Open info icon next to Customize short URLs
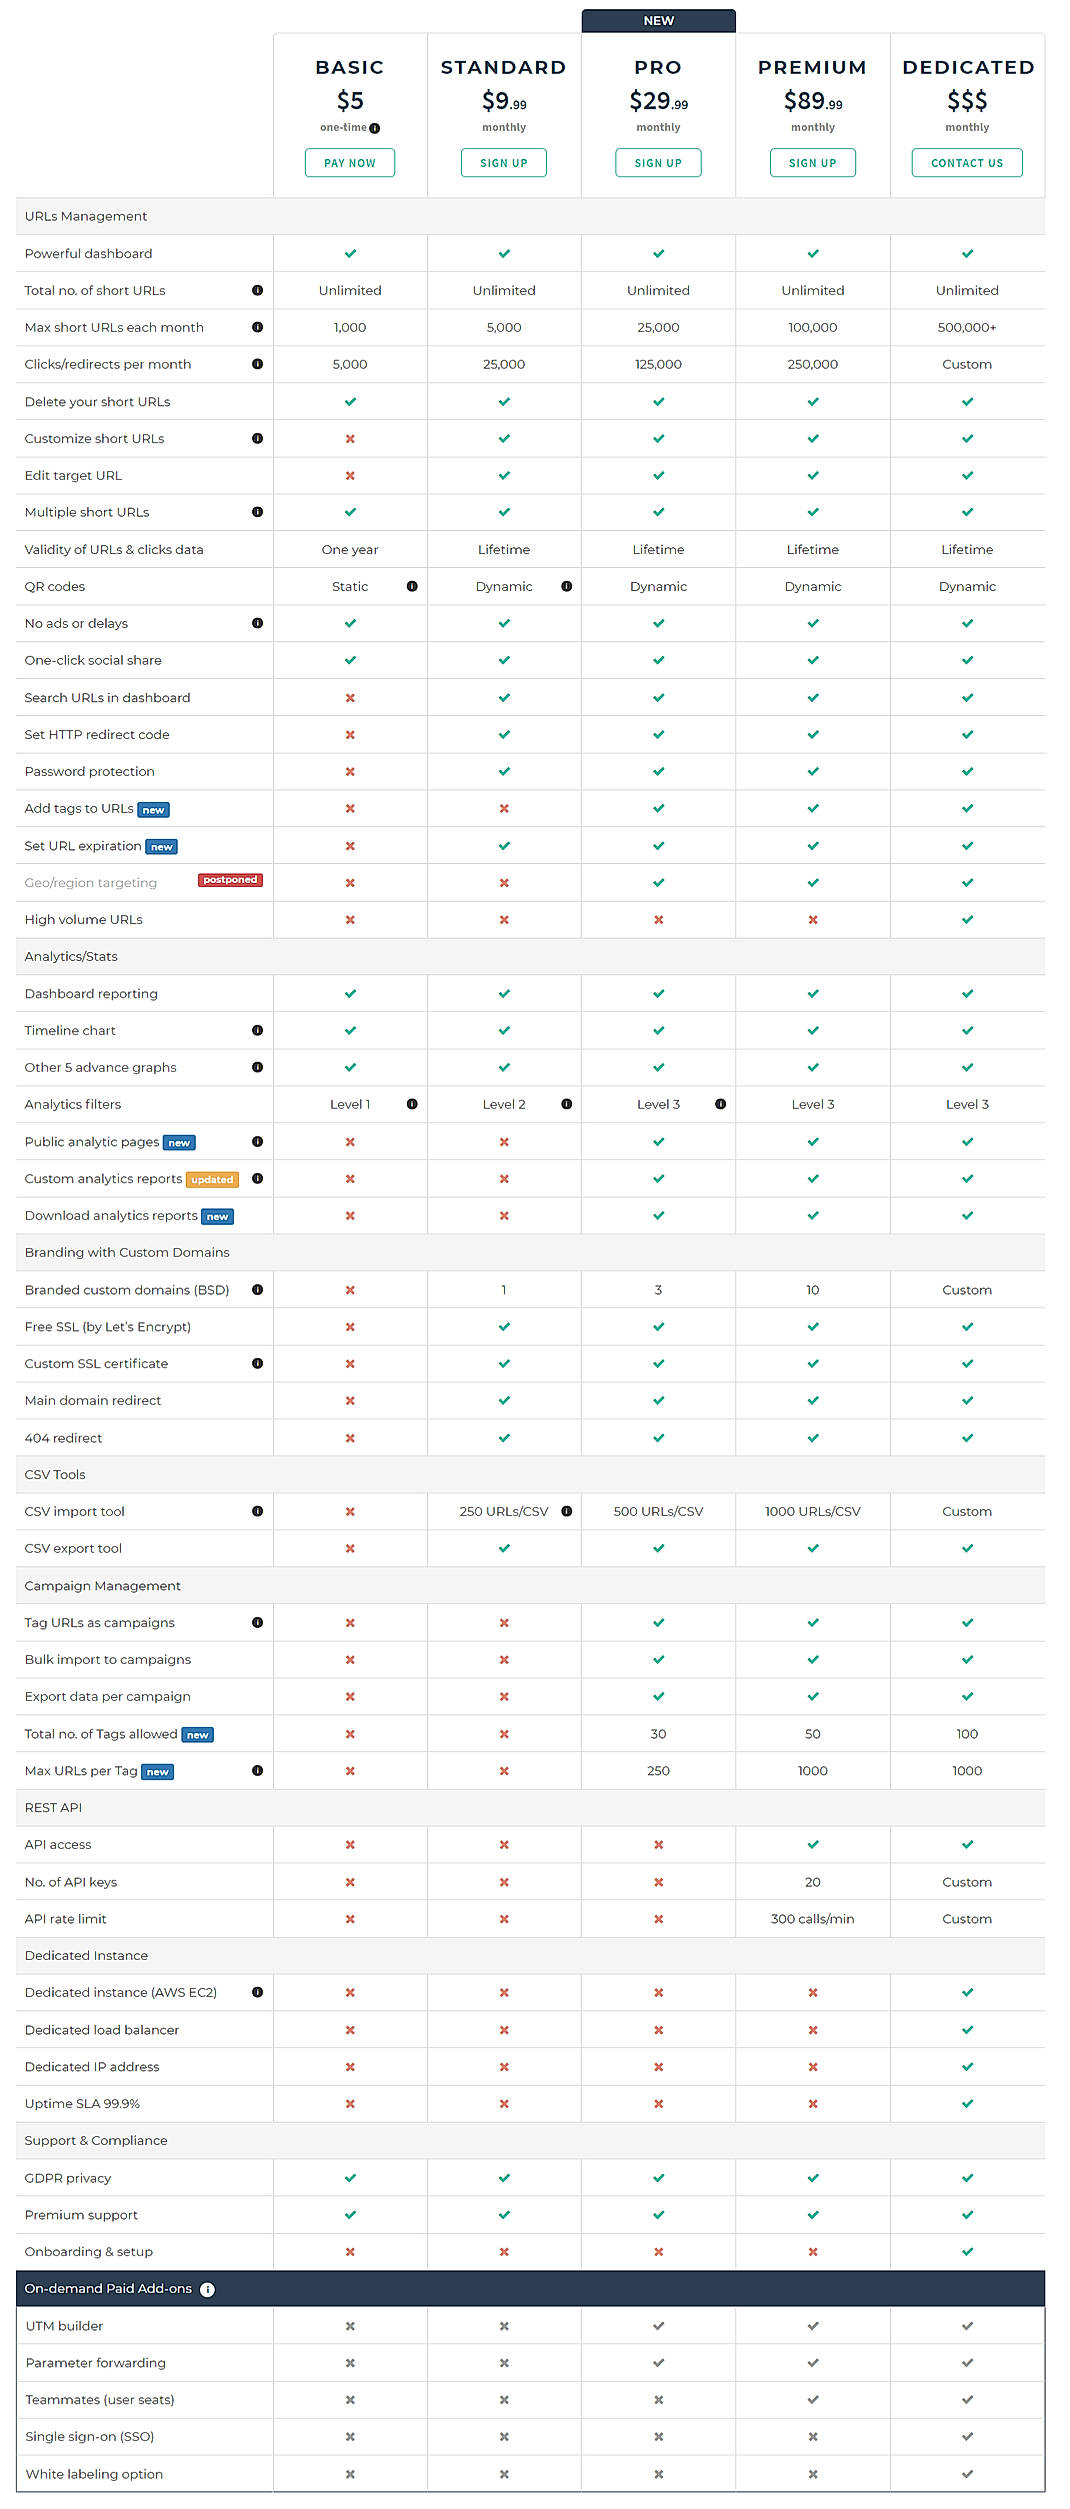 point(258,438)
